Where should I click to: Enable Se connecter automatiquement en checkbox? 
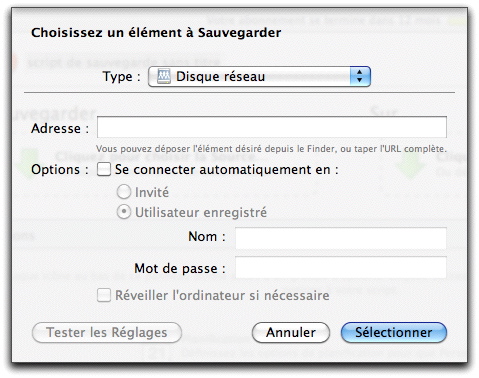(104, 169)
